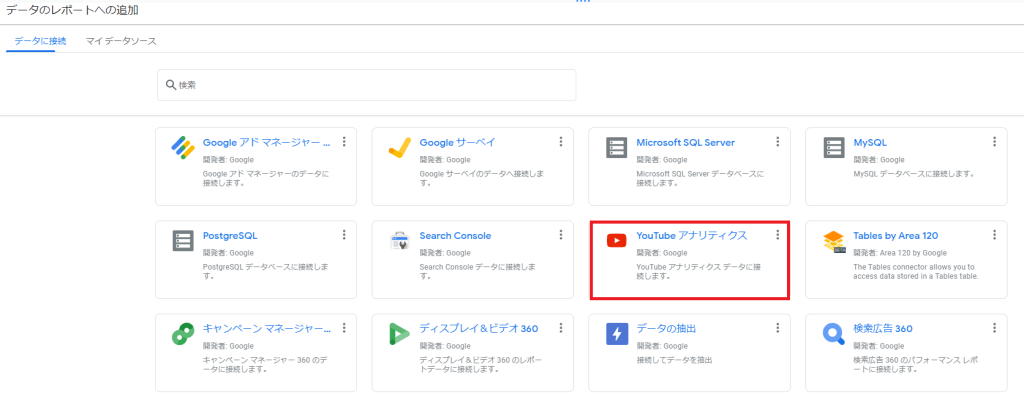Open more options for Google サーベイ card

(x=561, y=142)
